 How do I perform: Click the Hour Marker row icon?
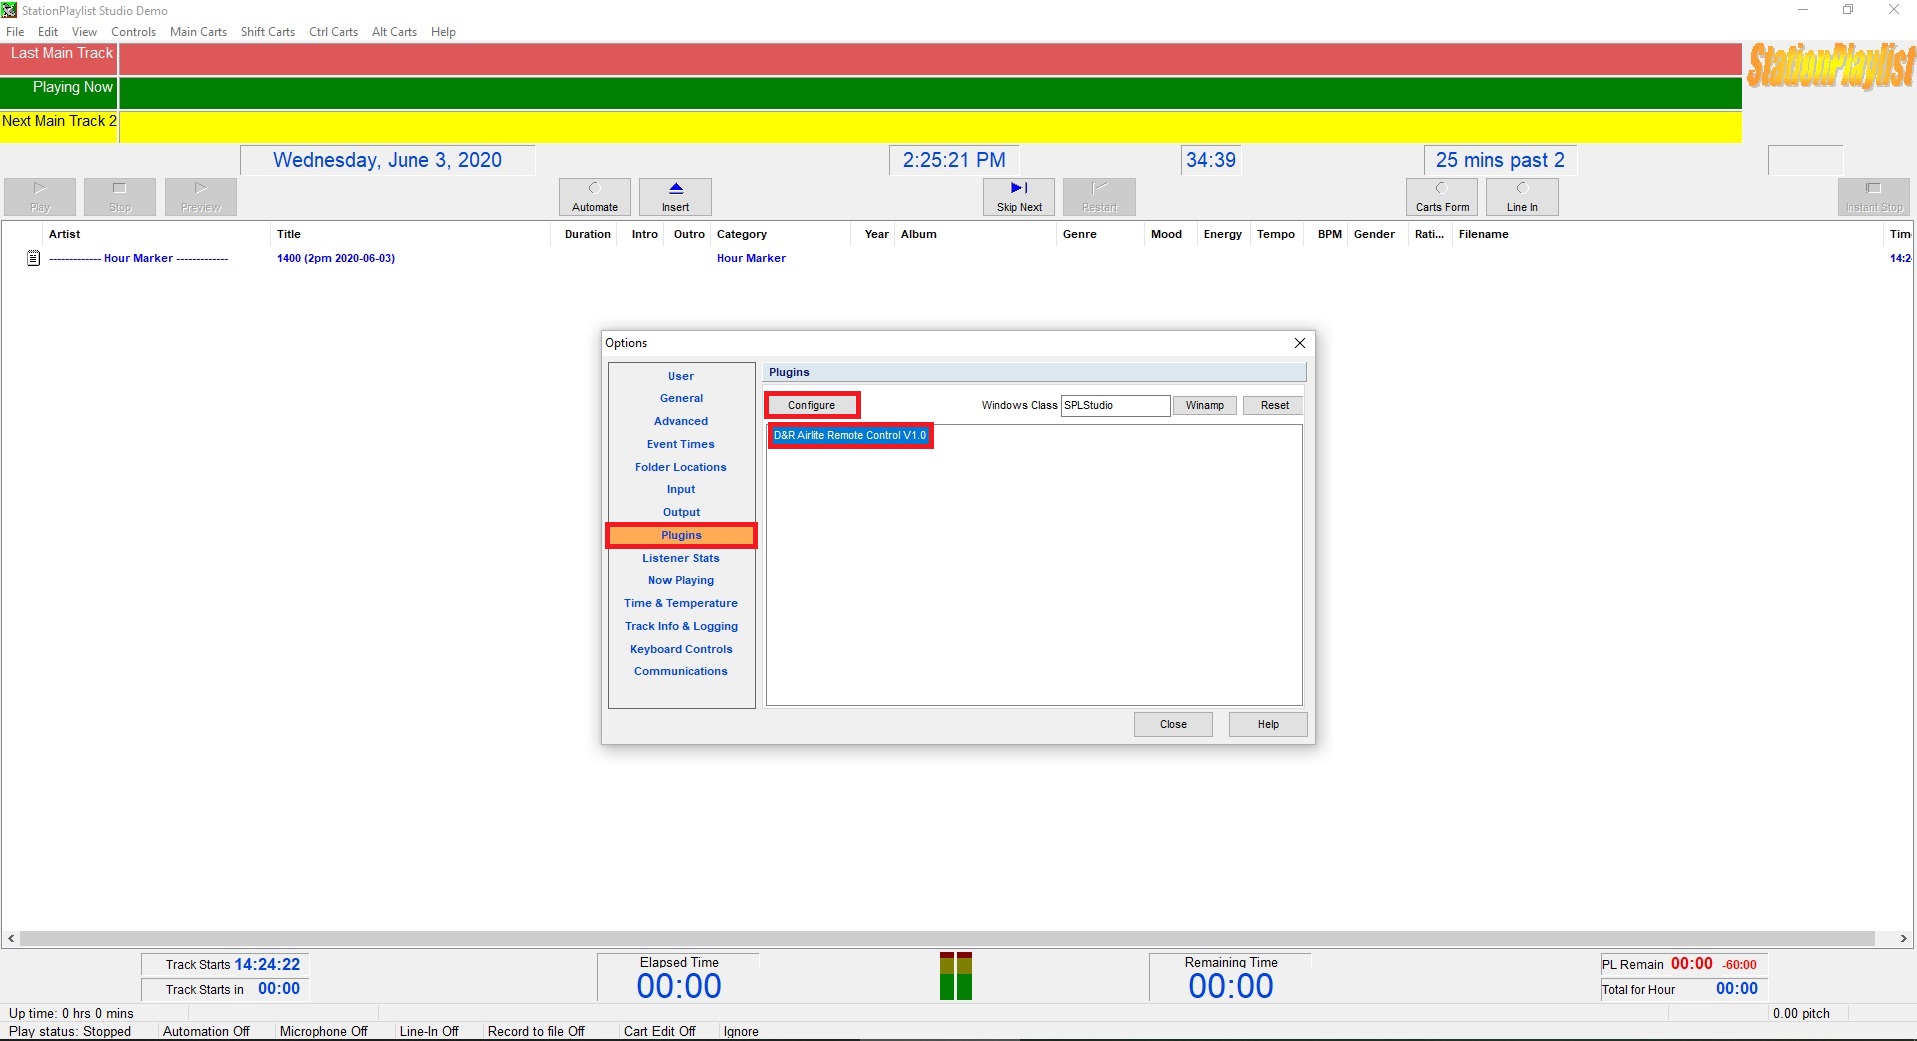coord(33,258)
